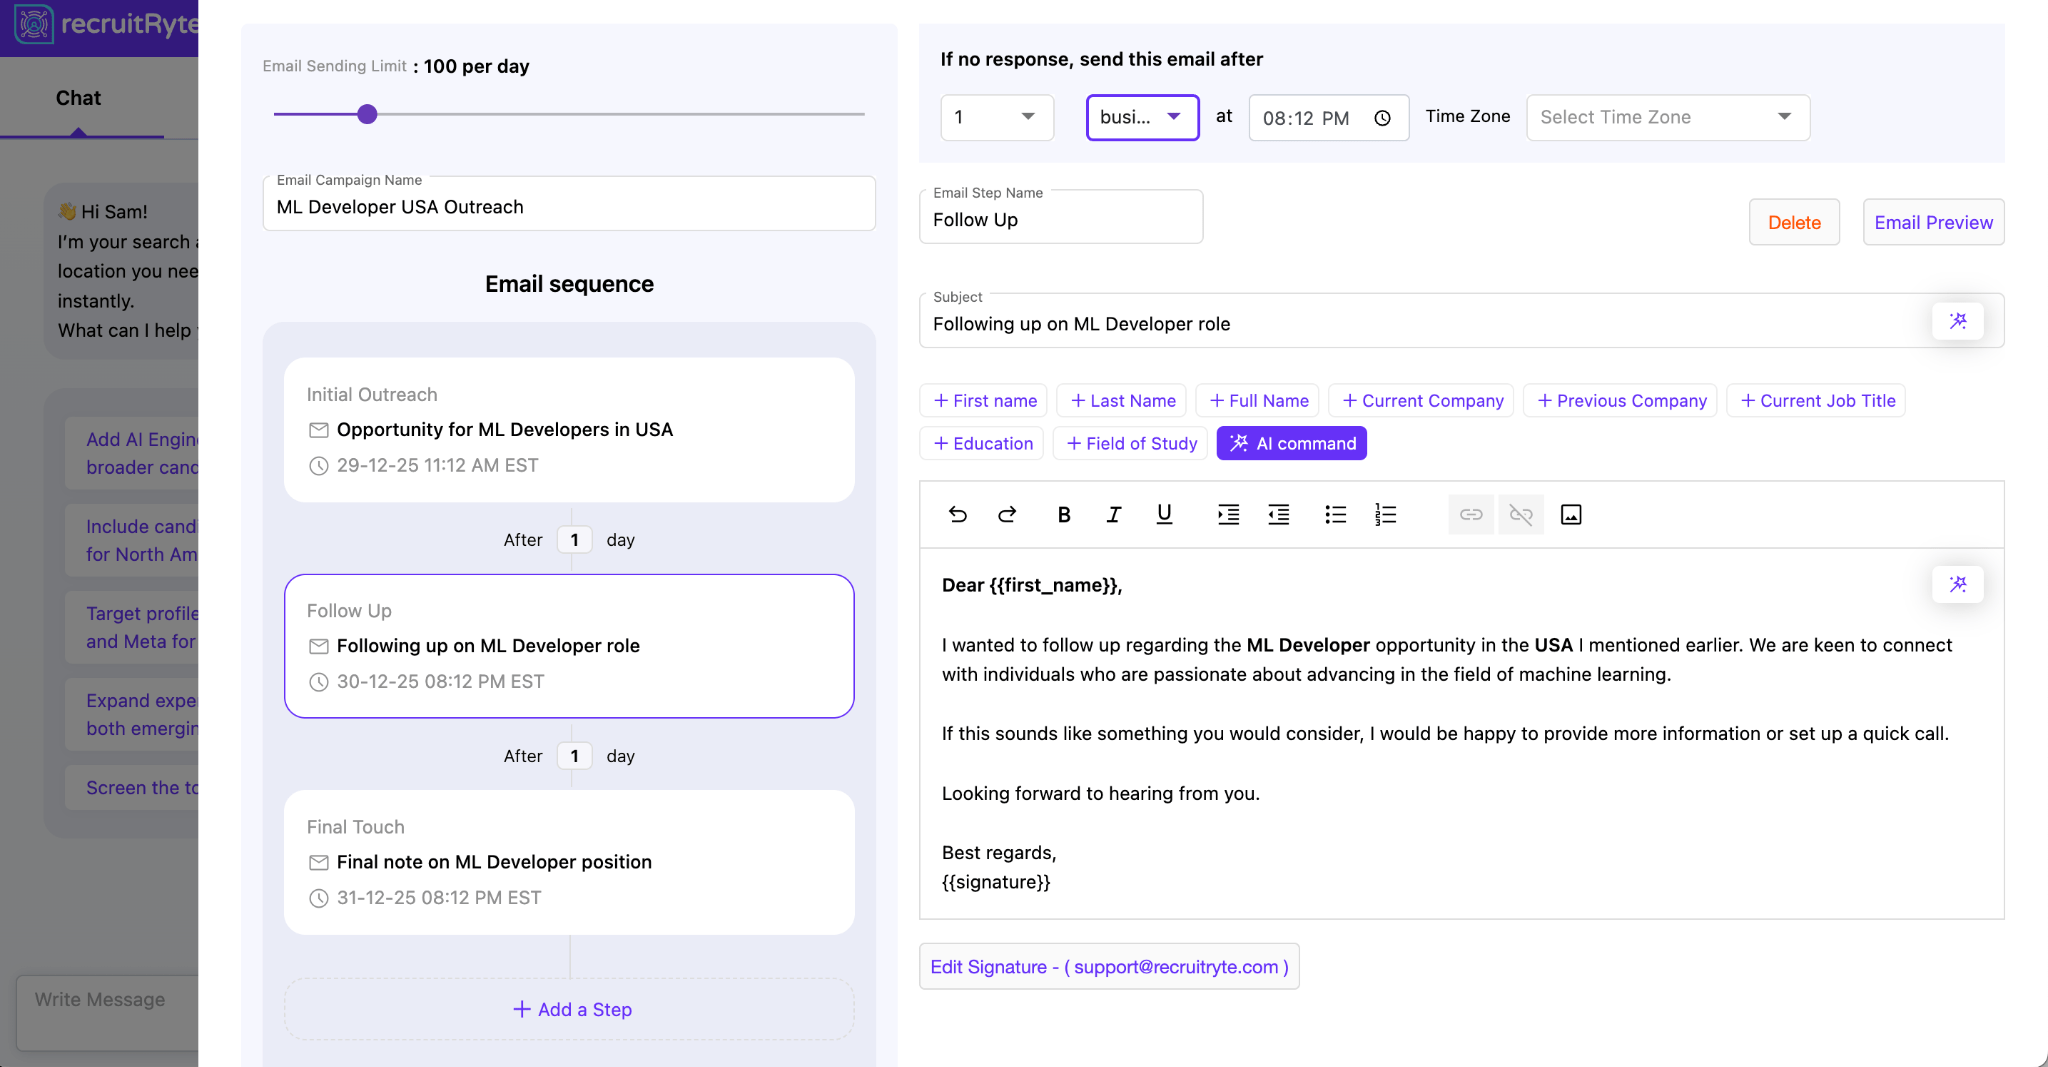Adjust the Email Sending Limit slider
Screen dimensions: 2048x1067
[x=367, y=114]
